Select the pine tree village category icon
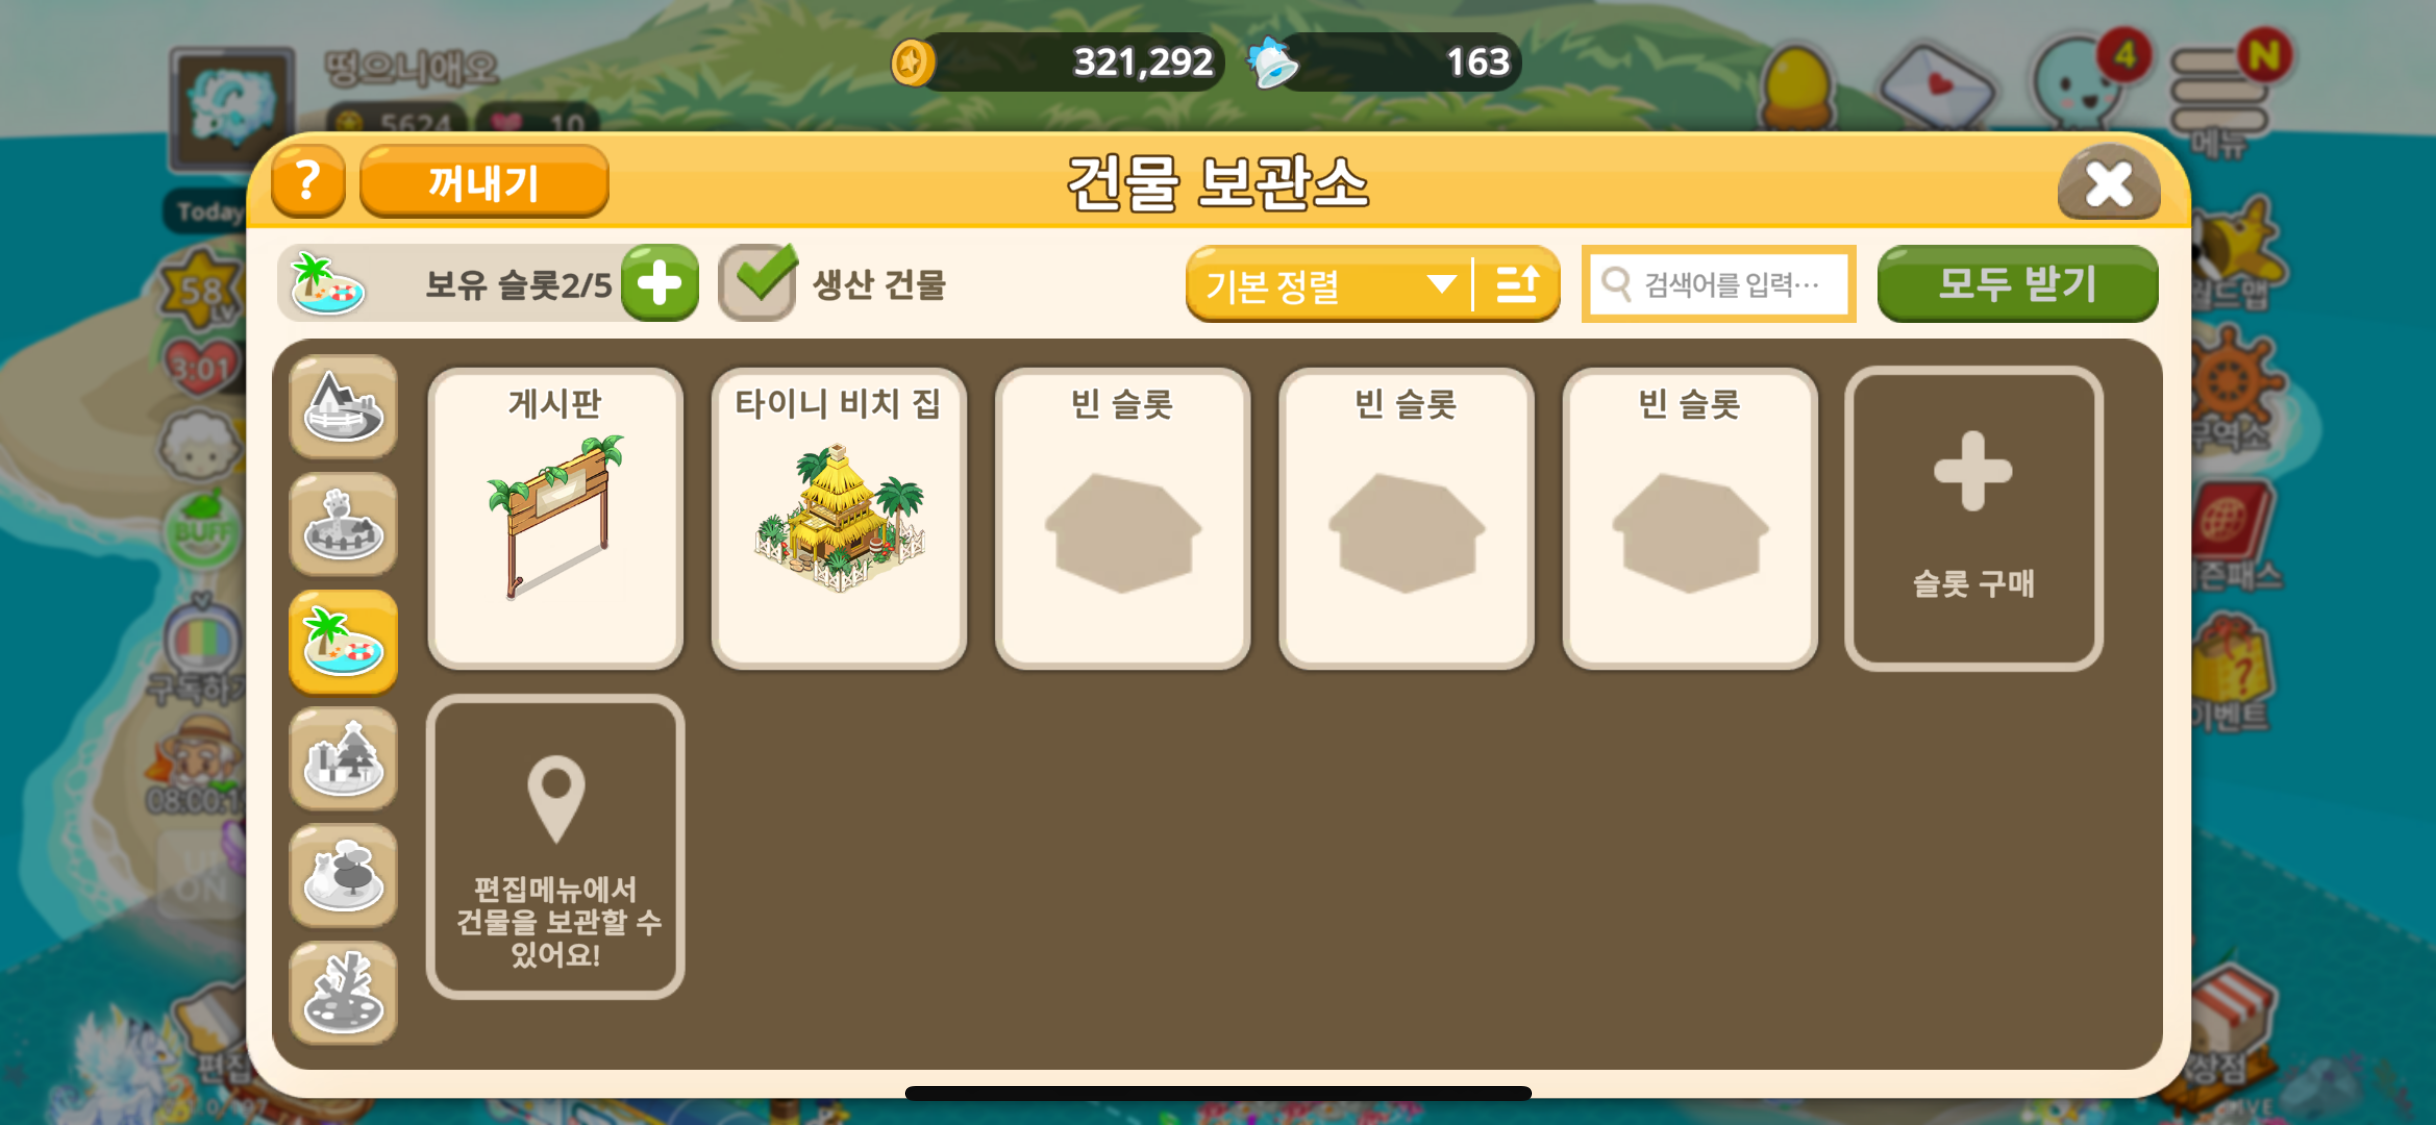The height and width of the screenshot is (1125, 2436). [x=343, y=759]
